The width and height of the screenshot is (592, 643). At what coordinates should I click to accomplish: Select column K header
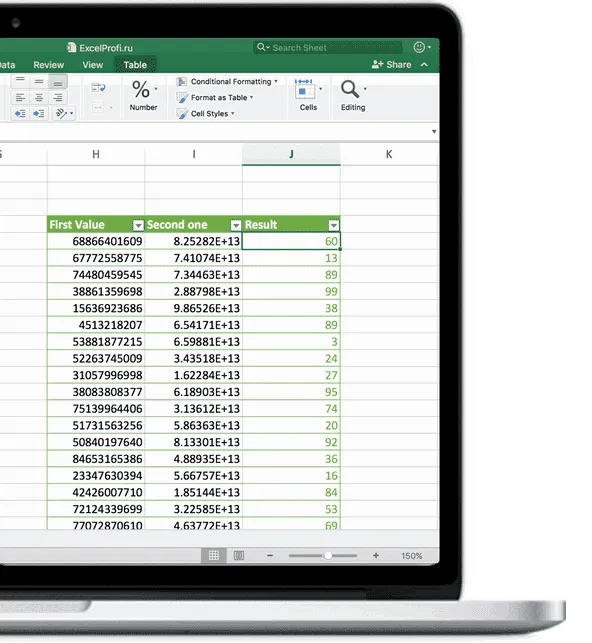(x=389, y=154)
